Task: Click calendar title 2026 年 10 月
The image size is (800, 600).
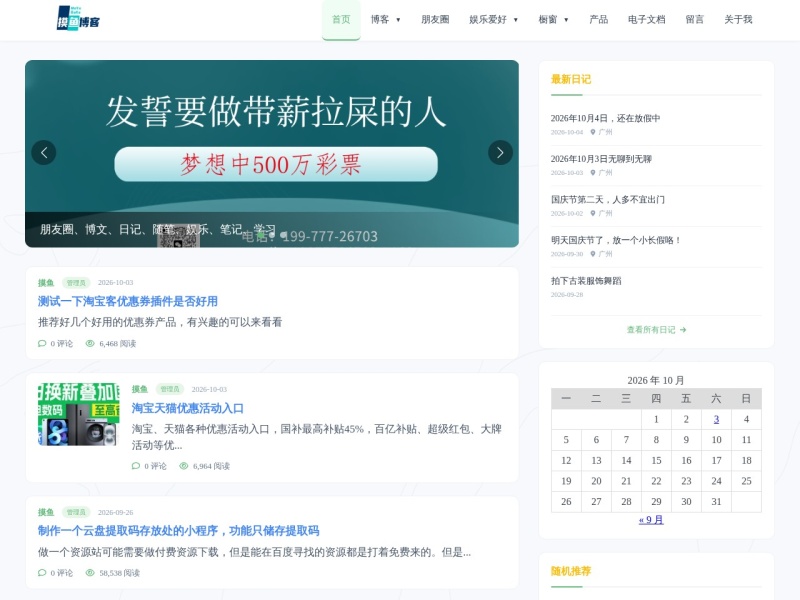Action: pos(656,381)
